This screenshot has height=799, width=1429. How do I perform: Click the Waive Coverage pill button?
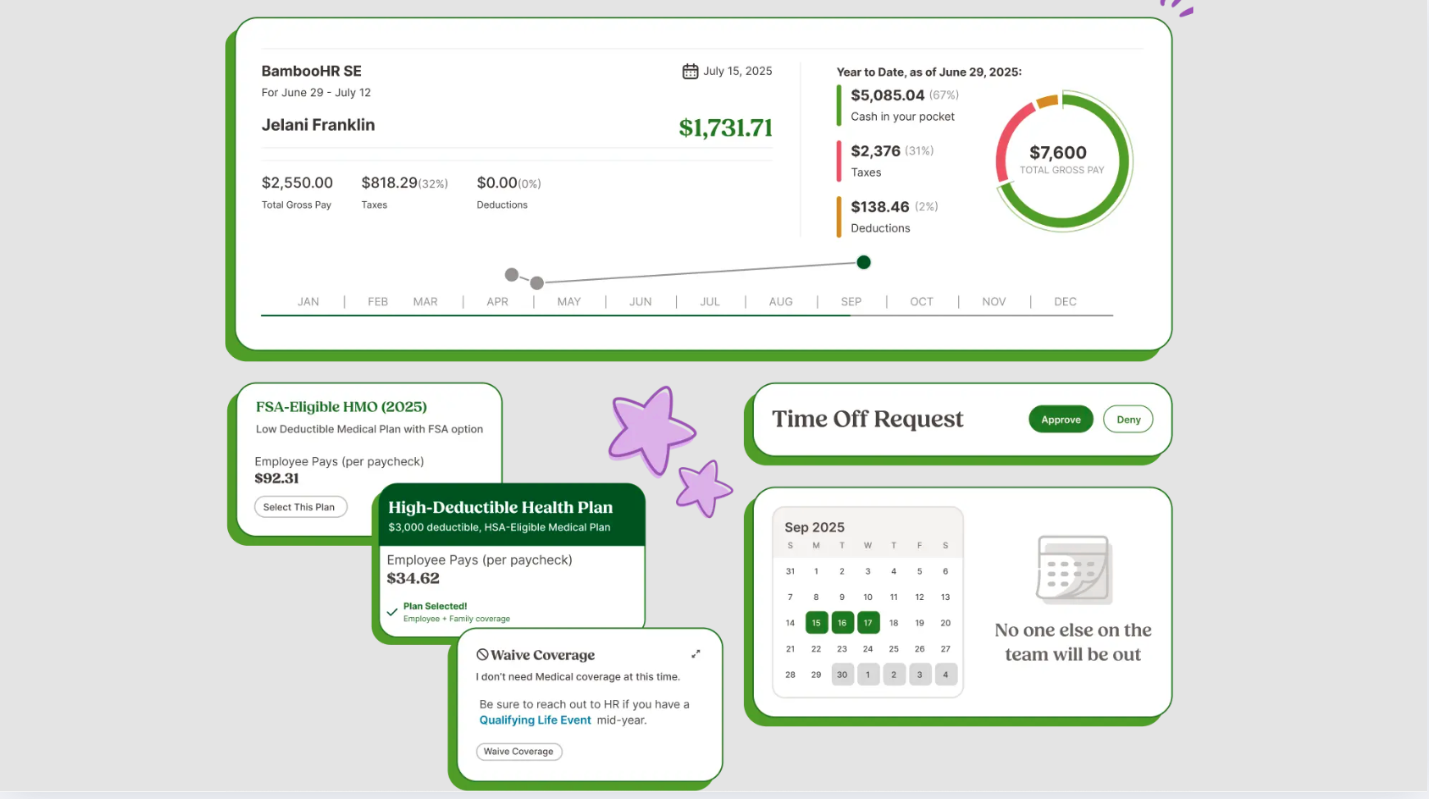coord(519,751)
